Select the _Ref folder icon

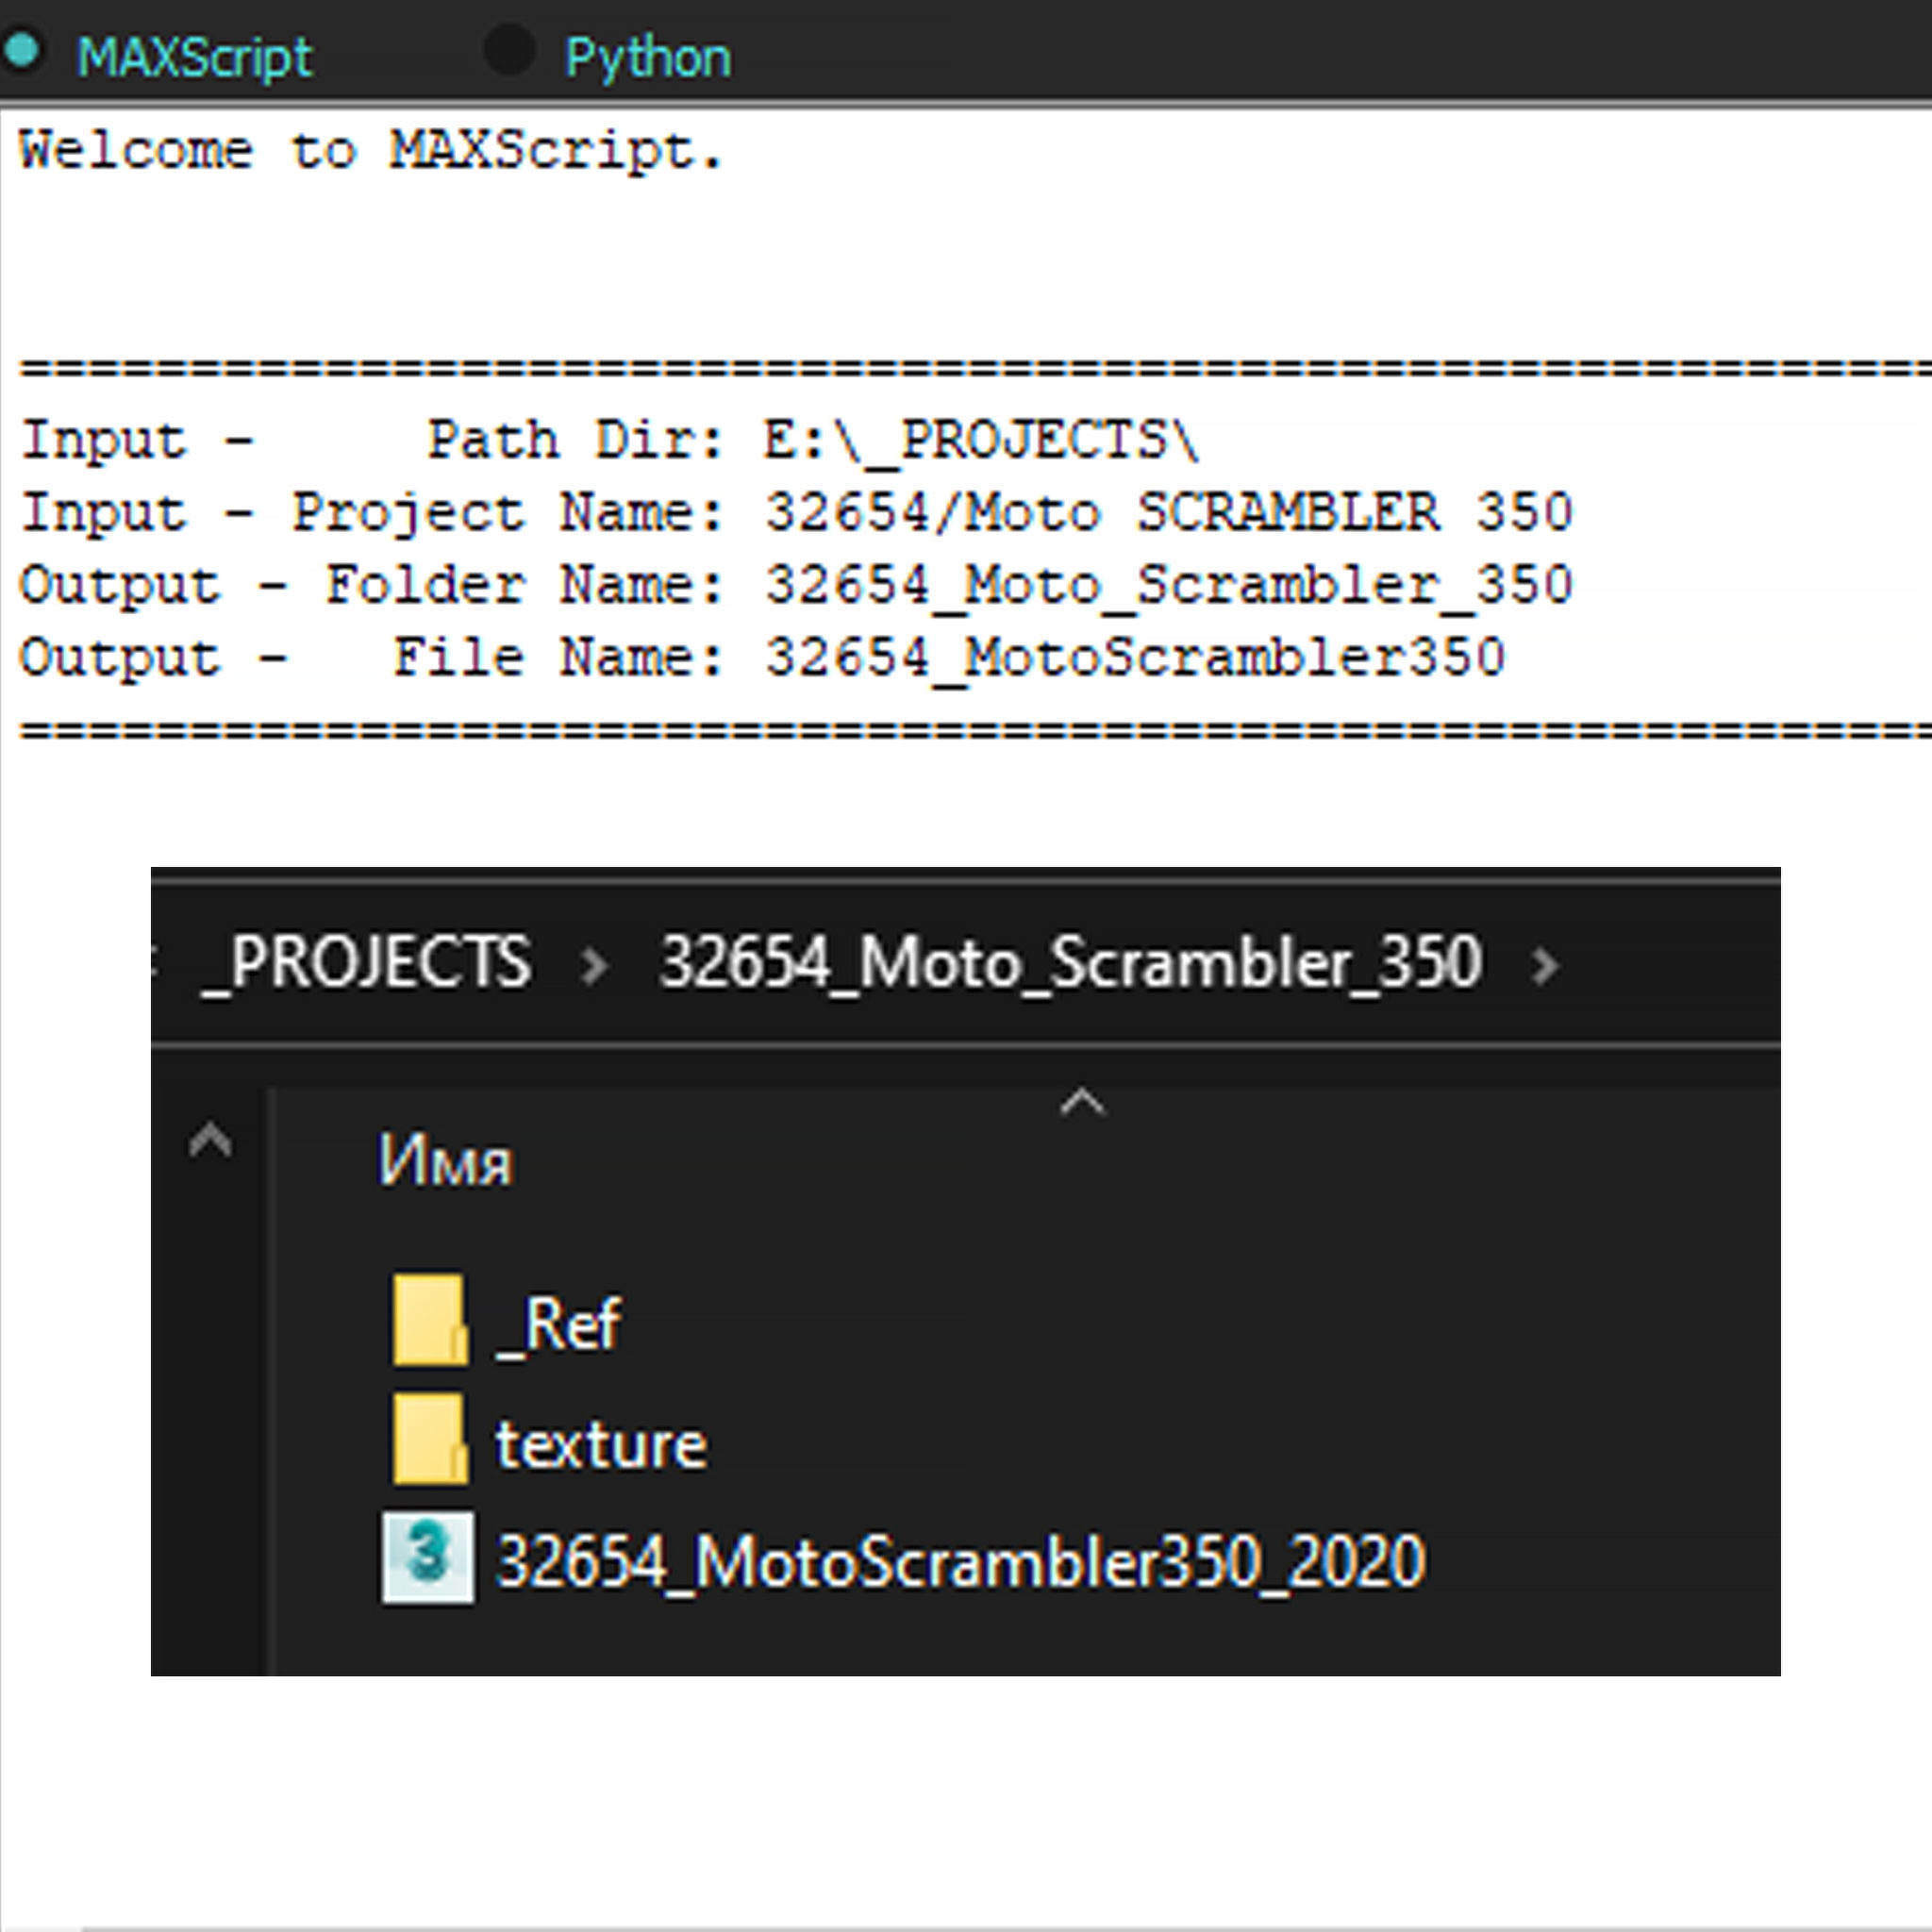click(x=429, y=1320)
